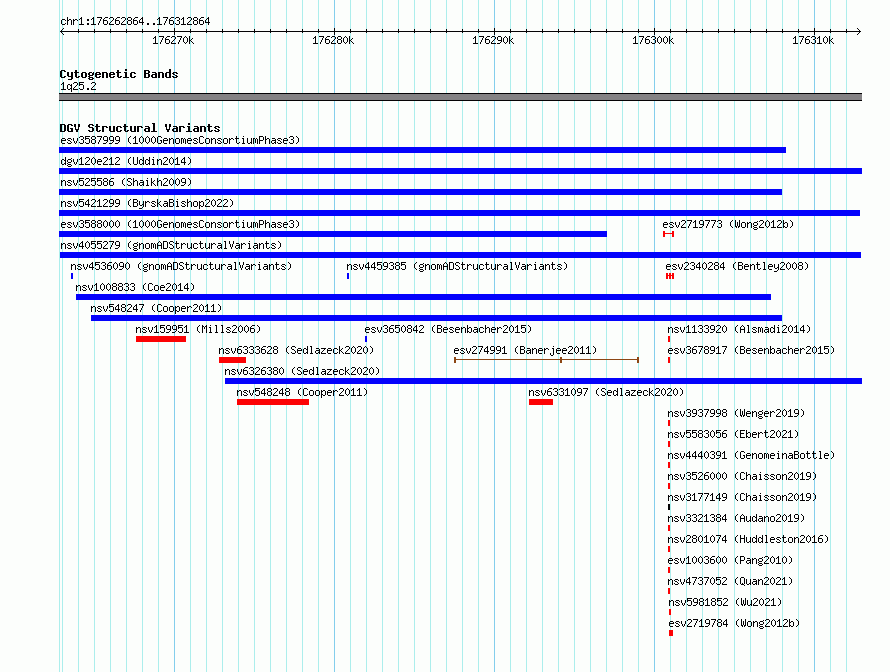Click the blue bar under nsv1008833

[x=423, y=297]
